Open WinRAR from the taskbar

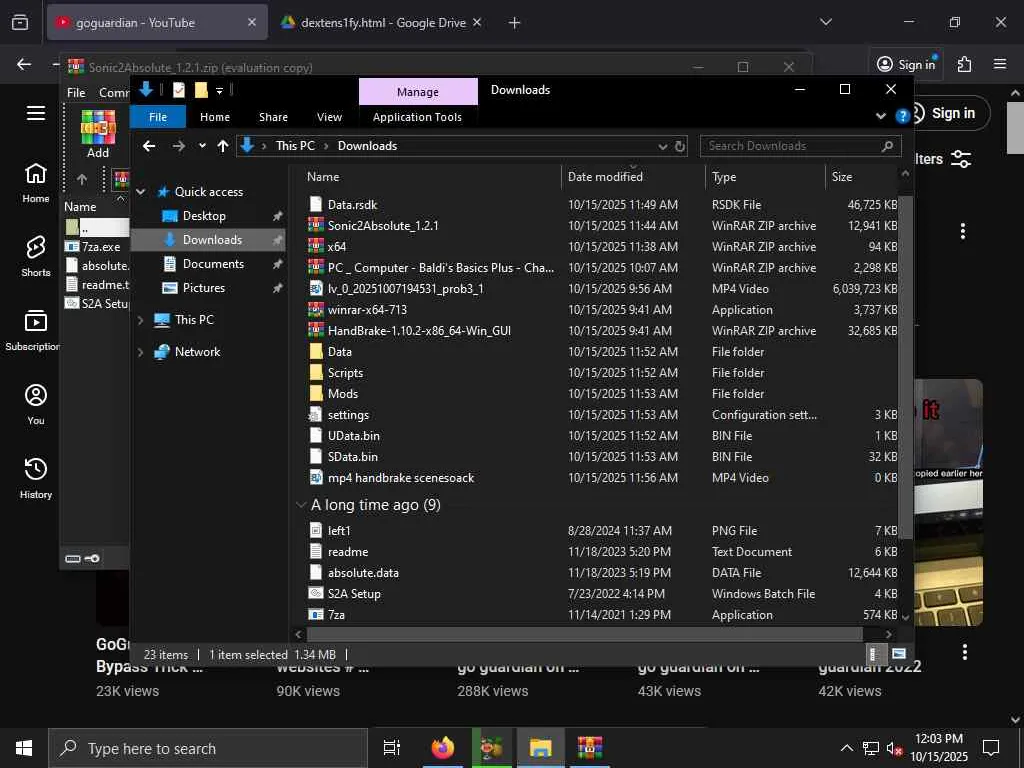(590, 748)
